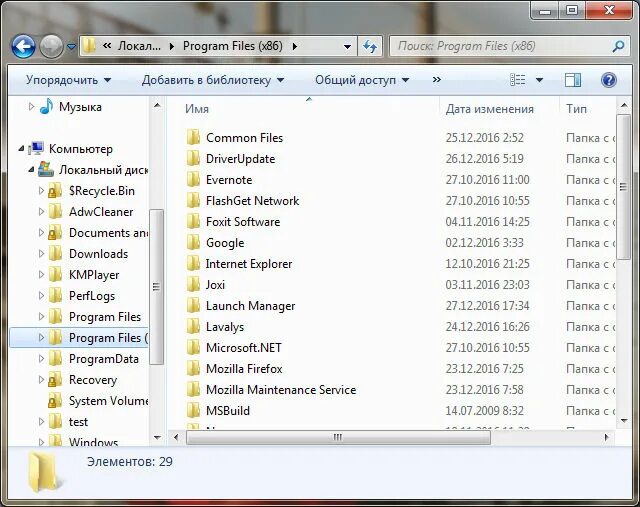640x507 pixels.
Task: Select the Mozilla Firefox folder icon
Action: (193, 369)
